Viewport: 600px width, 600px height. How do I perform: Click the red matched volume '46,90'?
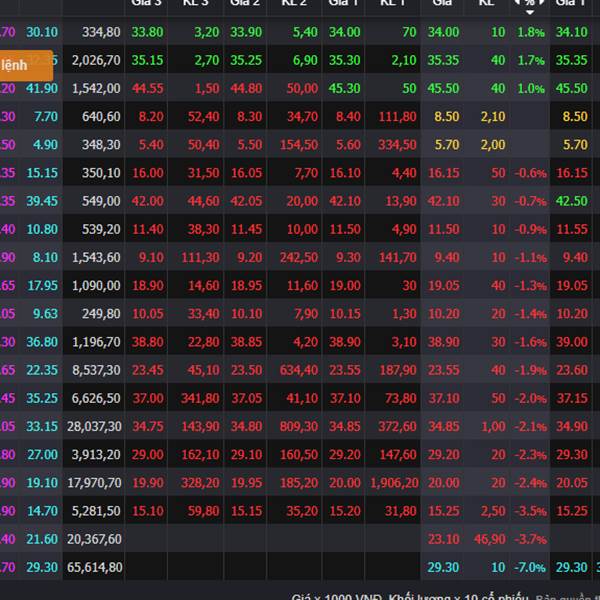coord(489,539)
